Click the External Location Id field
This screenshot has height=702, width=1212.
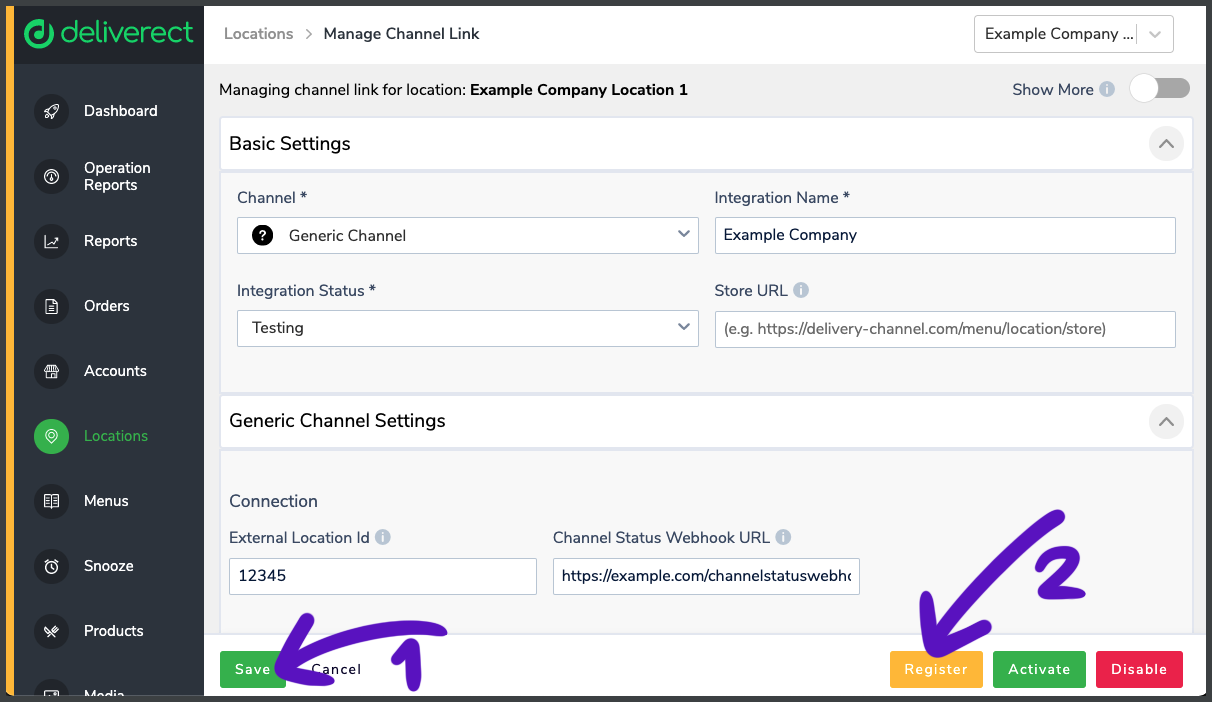pyautogui.click(x=383, y=576)
